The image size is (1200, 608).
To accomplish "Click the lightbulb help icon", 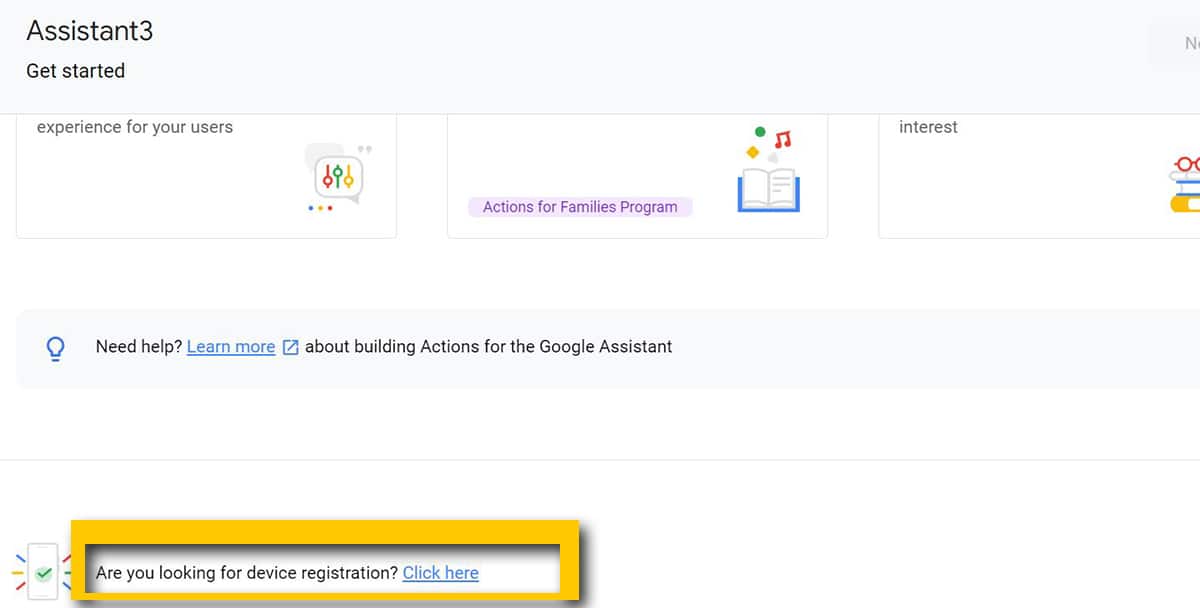I will 56,347.
